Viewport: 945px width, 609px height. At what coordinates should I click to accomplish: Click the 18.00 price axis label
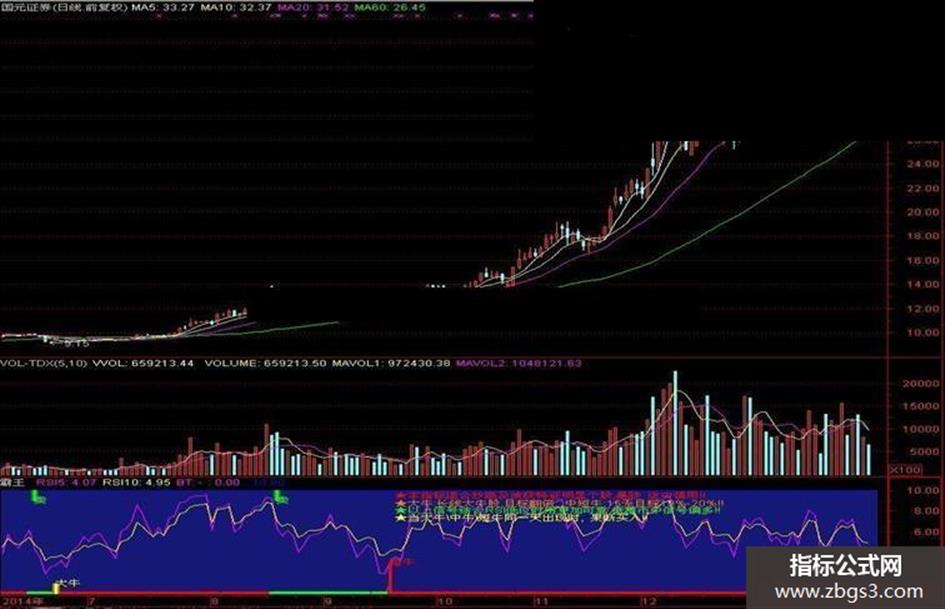pos(921,236)
